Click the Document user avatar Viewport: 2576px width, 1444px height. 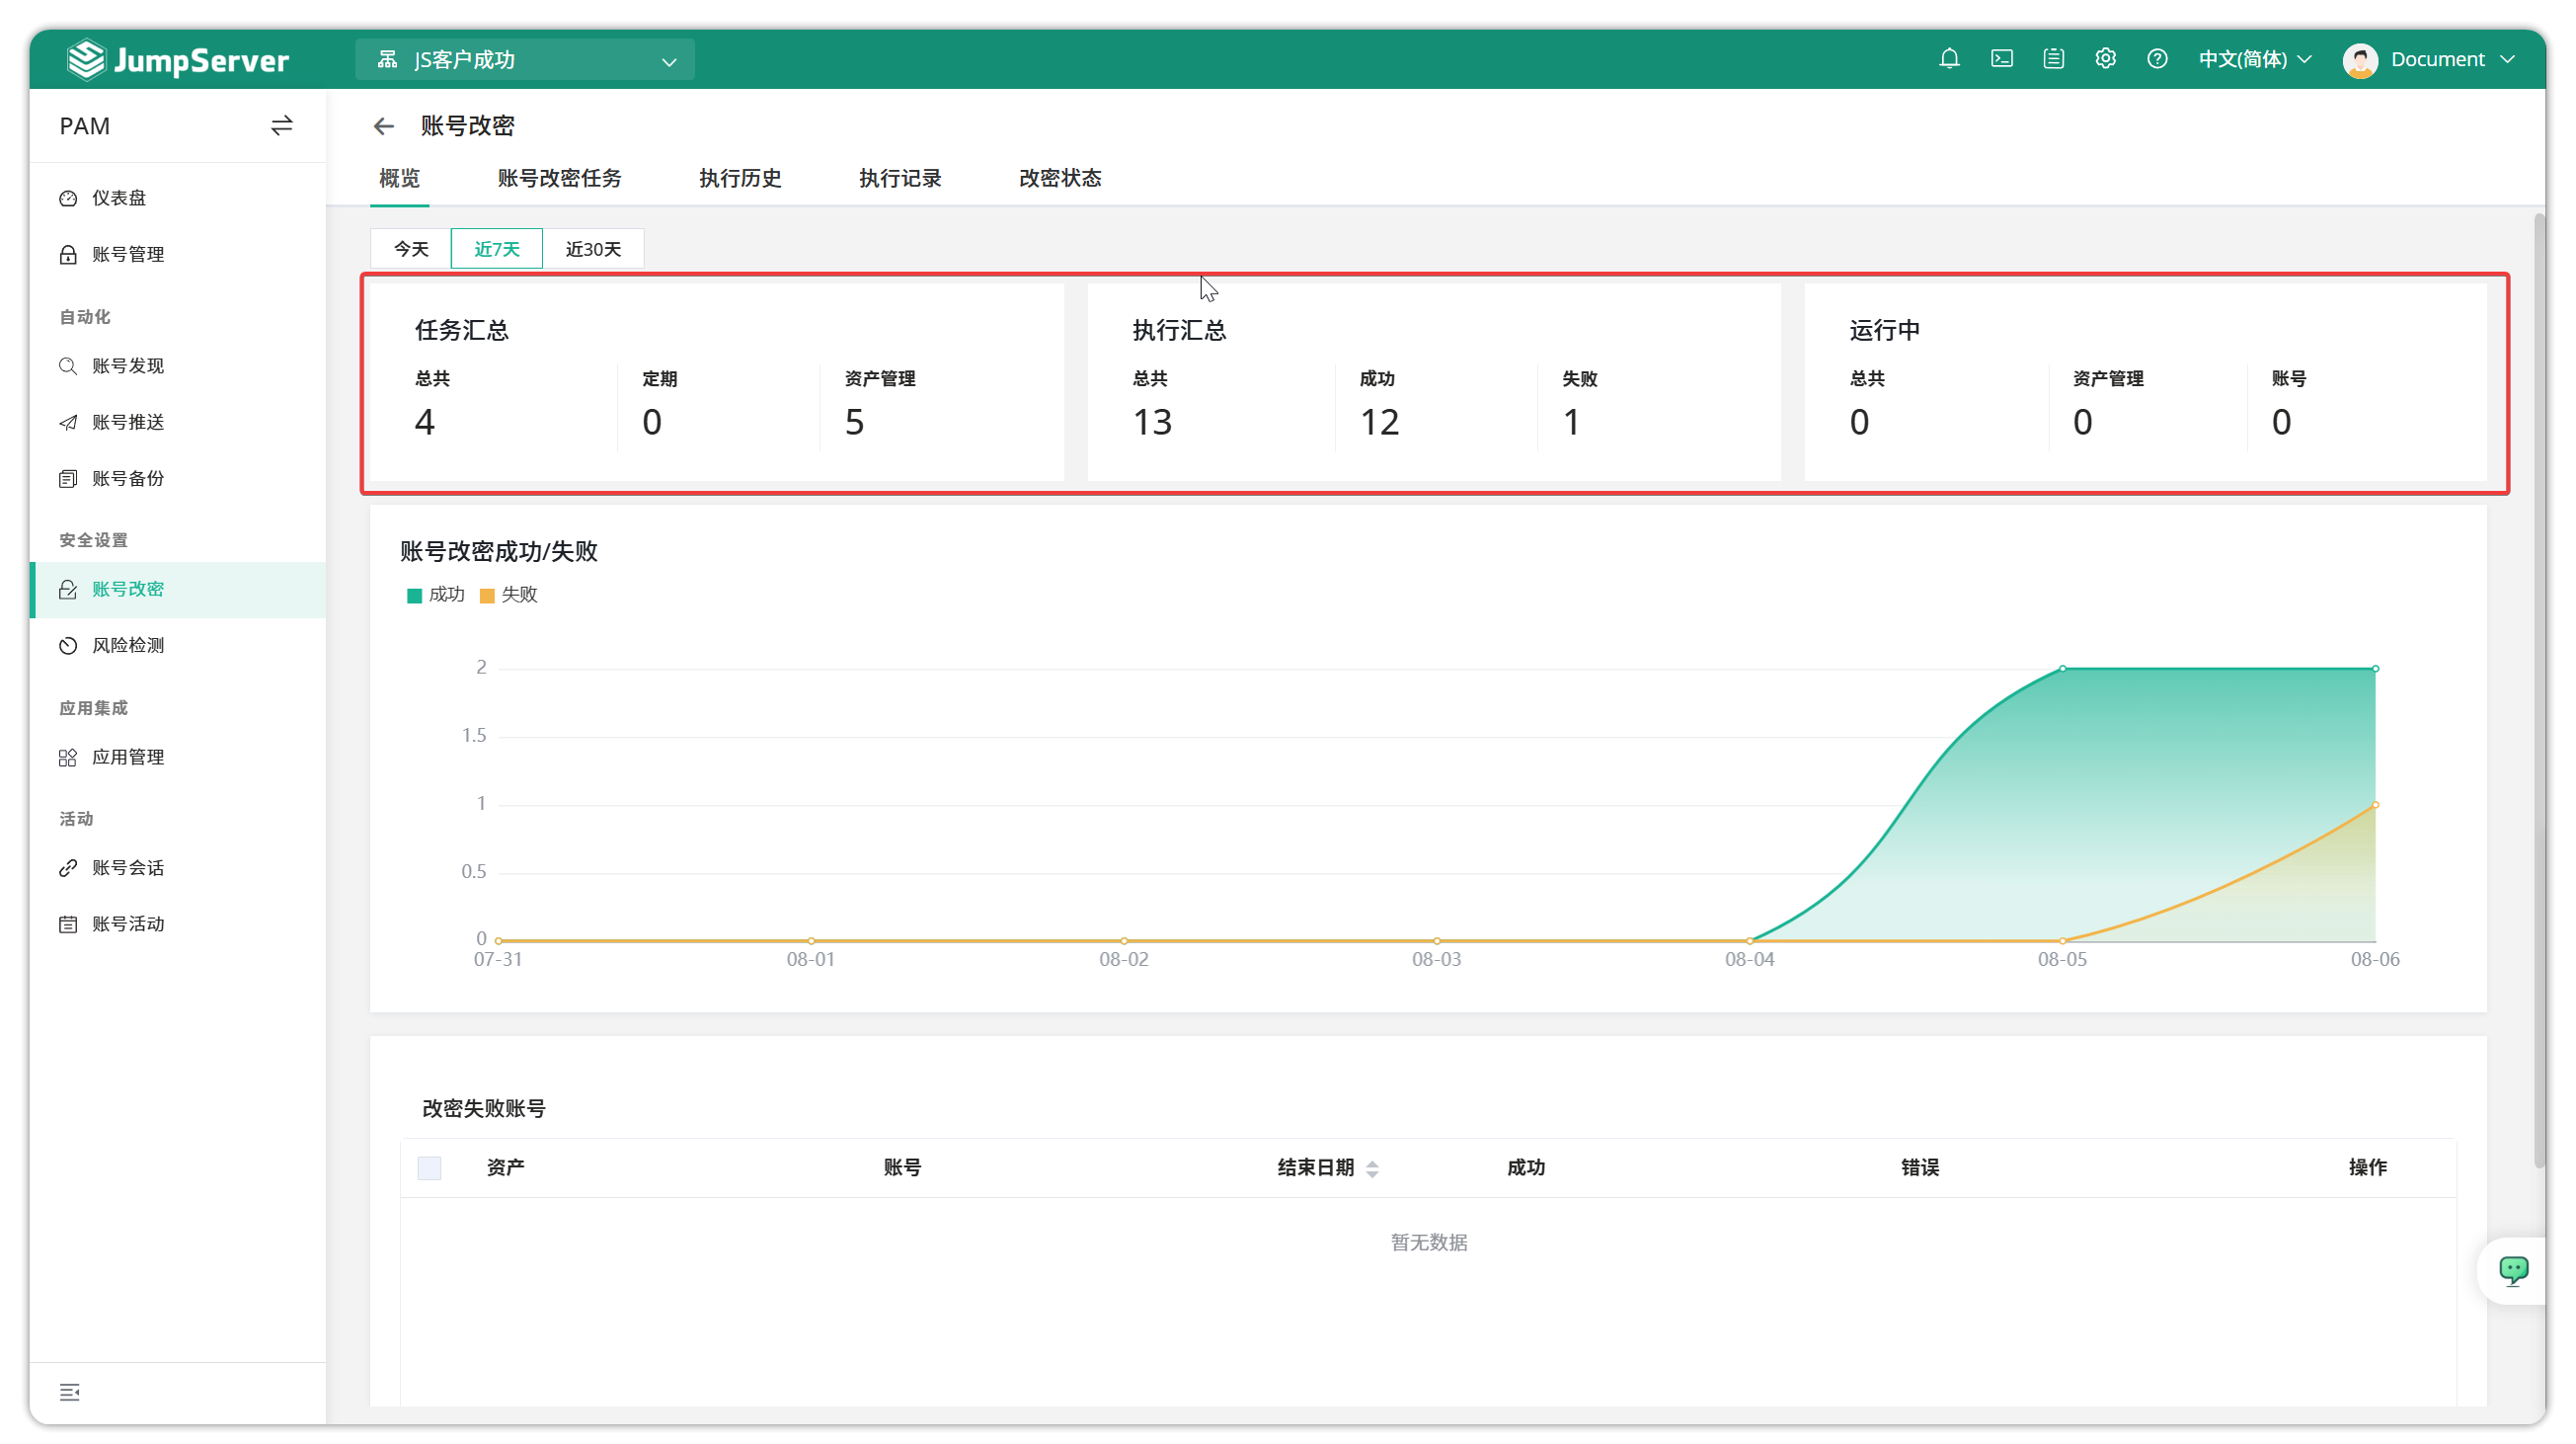click(x=2360, y=60)
